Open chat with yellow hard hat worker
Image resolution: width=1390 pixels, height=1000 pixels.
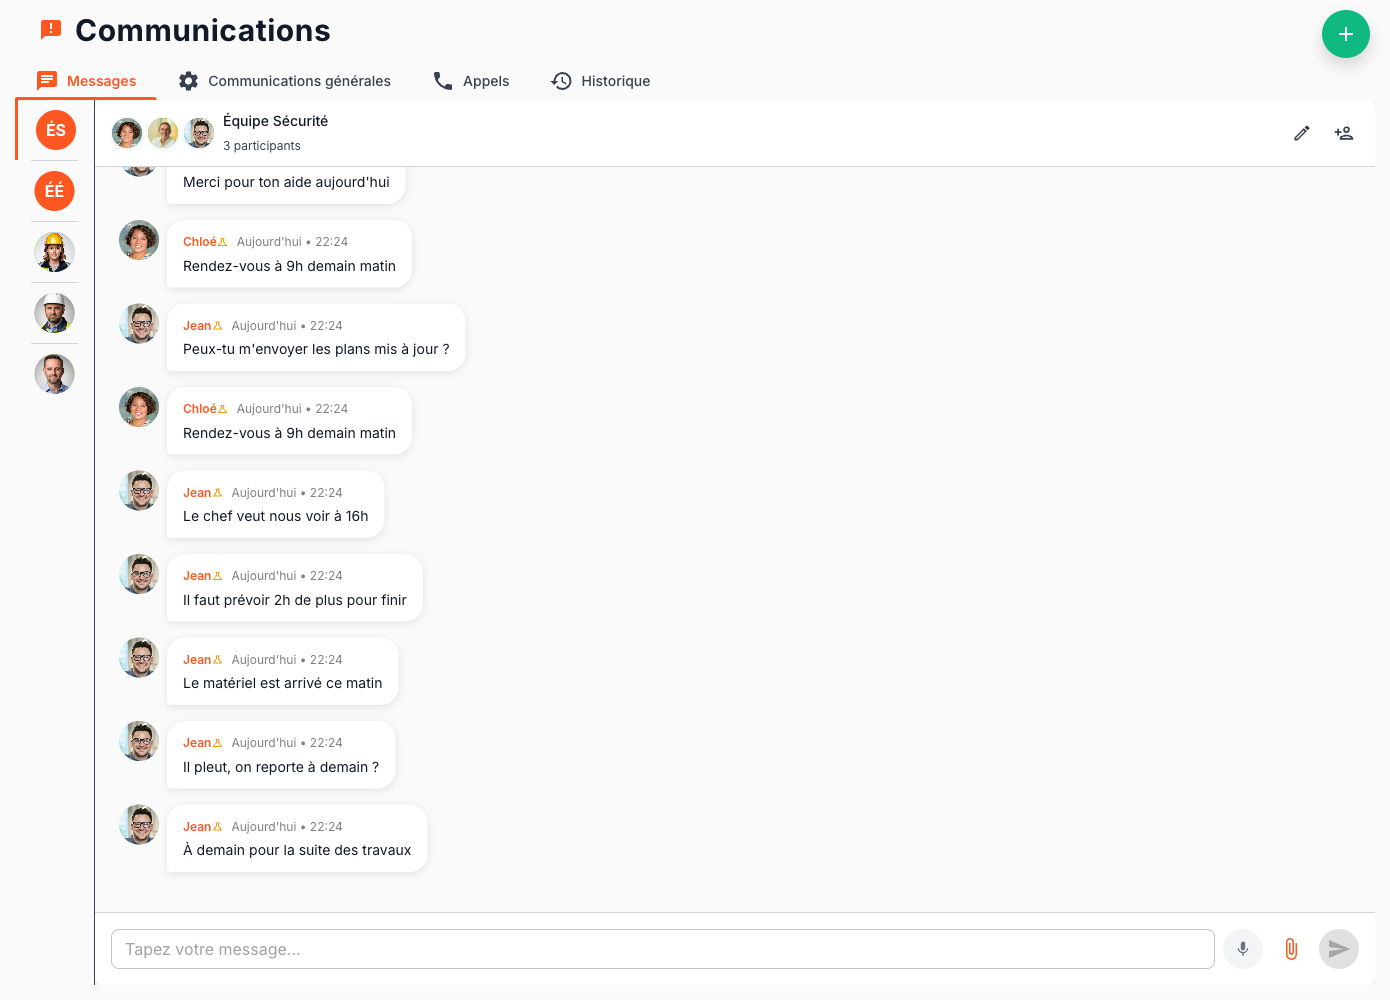coord(55,252)
